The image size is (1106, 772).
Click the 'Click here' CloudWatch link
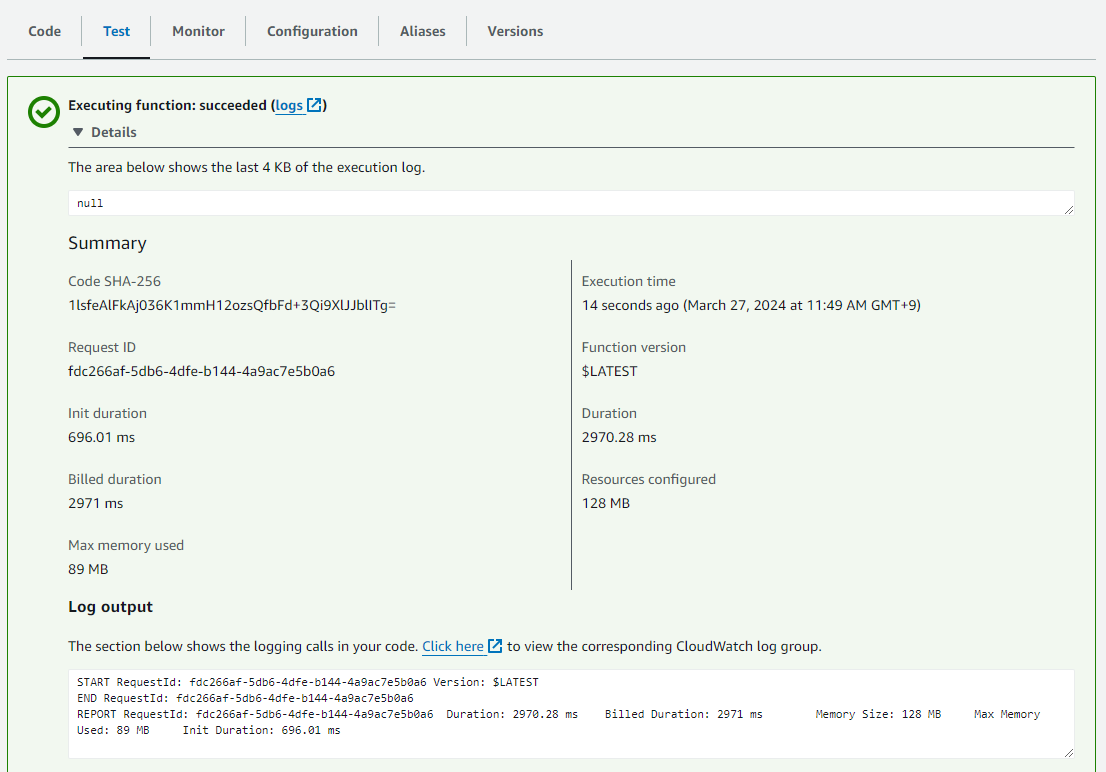[453, 646]
